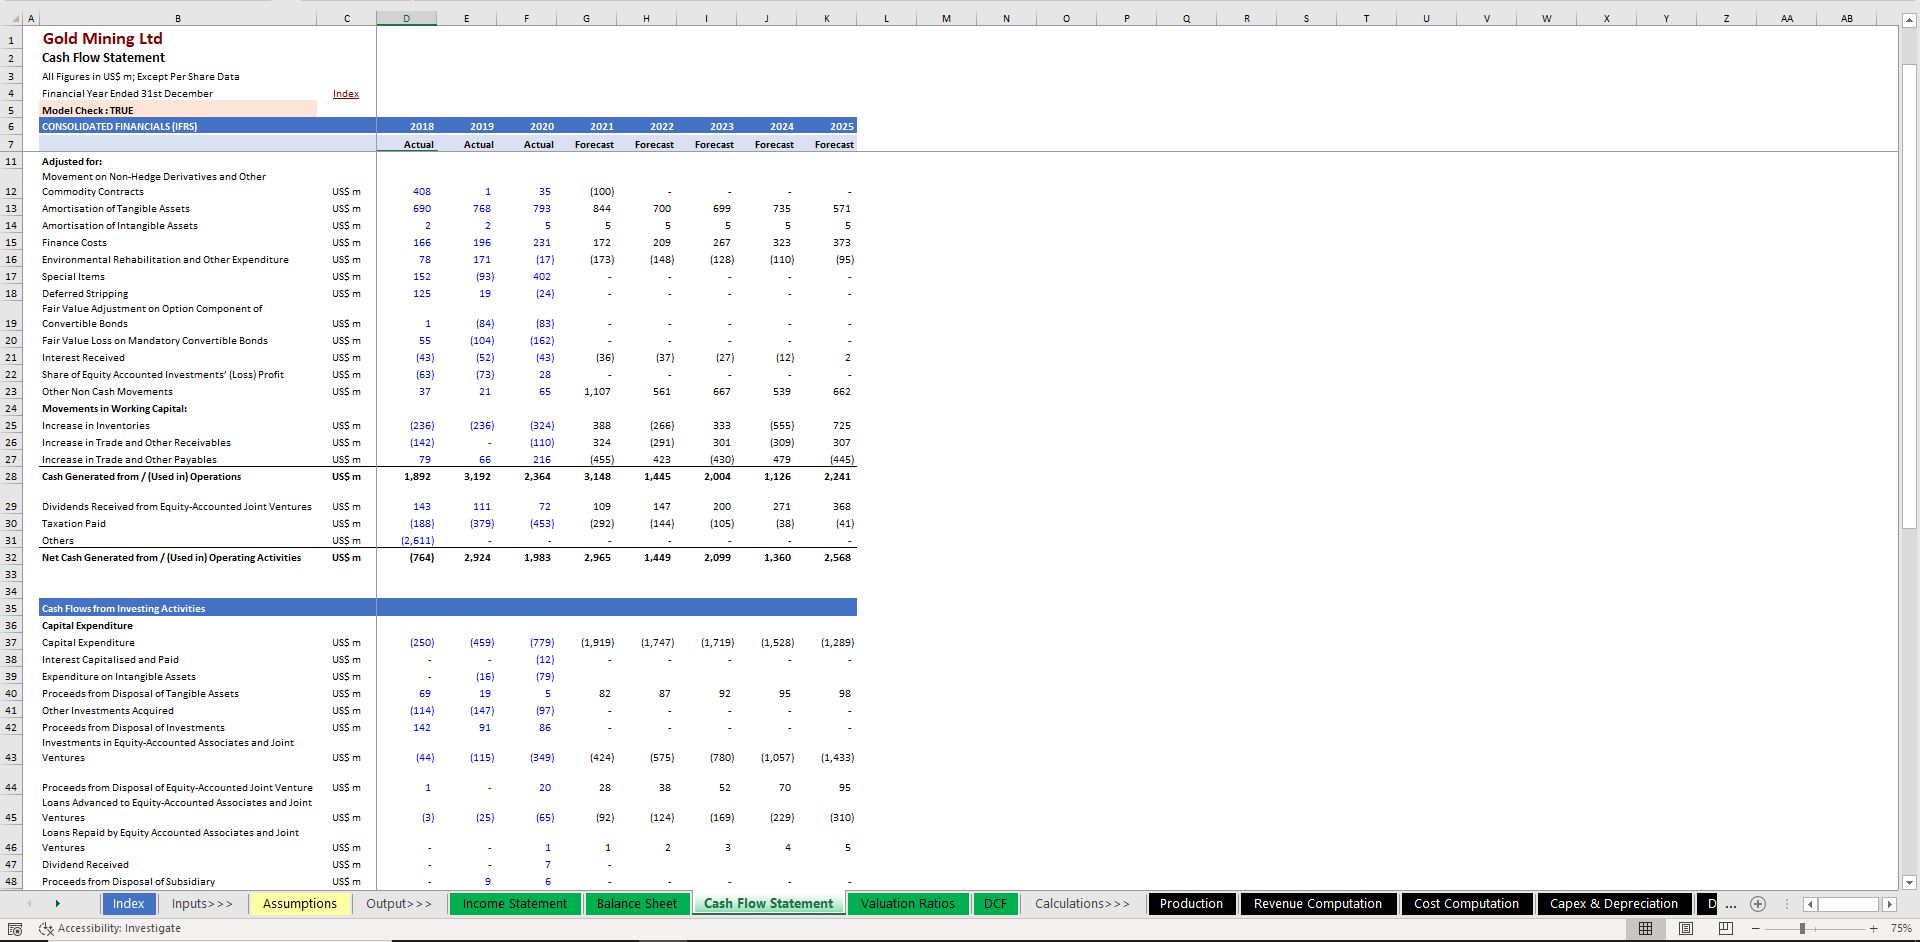1920x942 pixels.
Task: Click the next sheet tab scroll arrow
Action: click(x=57, y=904)
